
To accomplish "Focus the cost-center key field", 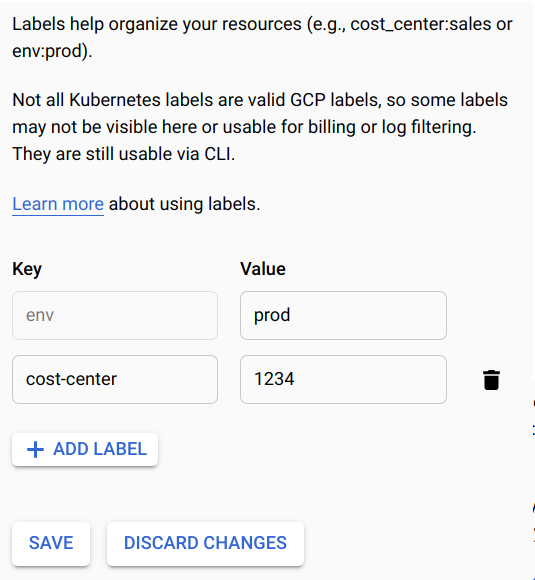I will tap(115, 380).
